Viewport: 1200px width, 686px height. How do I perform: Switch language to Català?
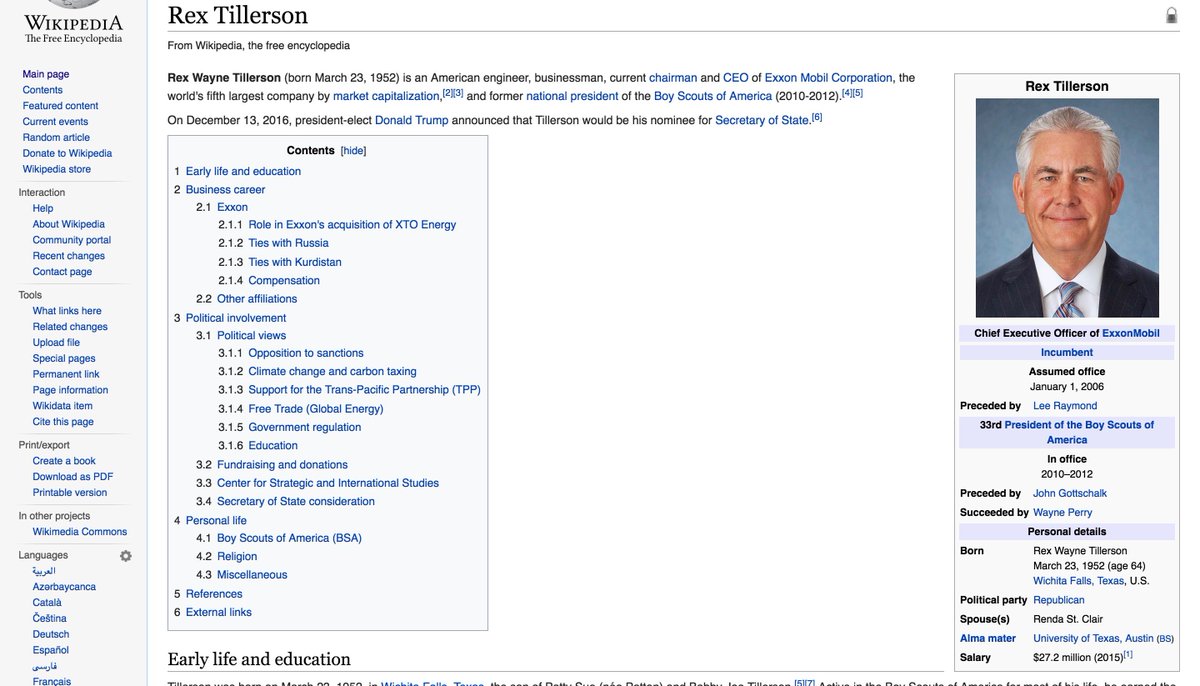pyautogui.click(x=47, y=603)
